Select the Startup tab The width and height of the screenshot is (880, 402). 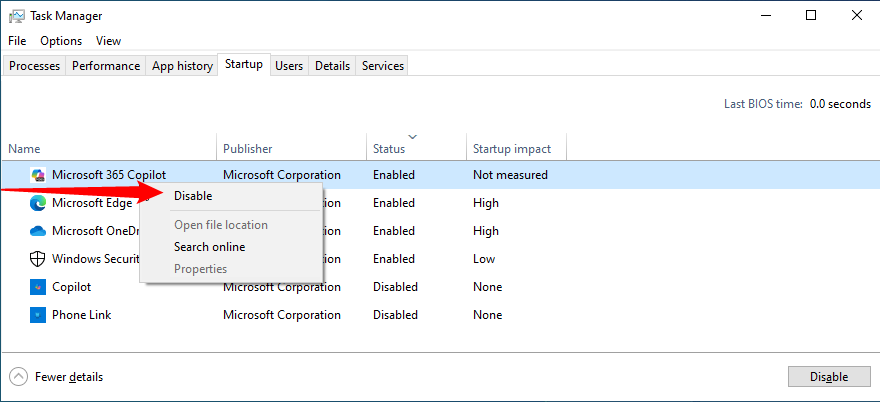tap(244, 64)
